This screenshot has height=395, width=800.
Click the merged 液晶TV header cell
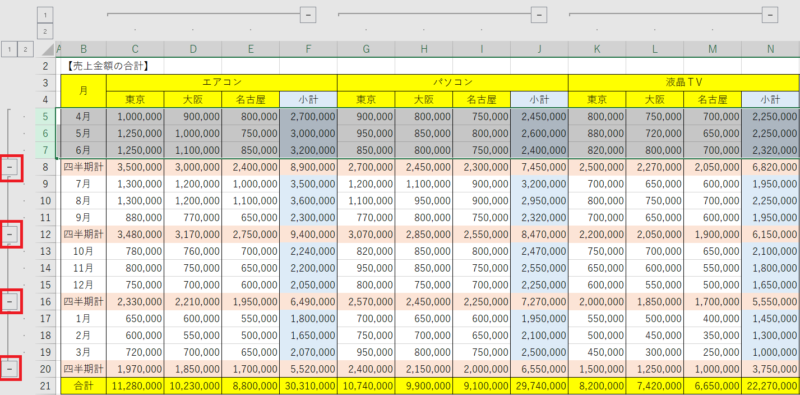coord(684,83)
